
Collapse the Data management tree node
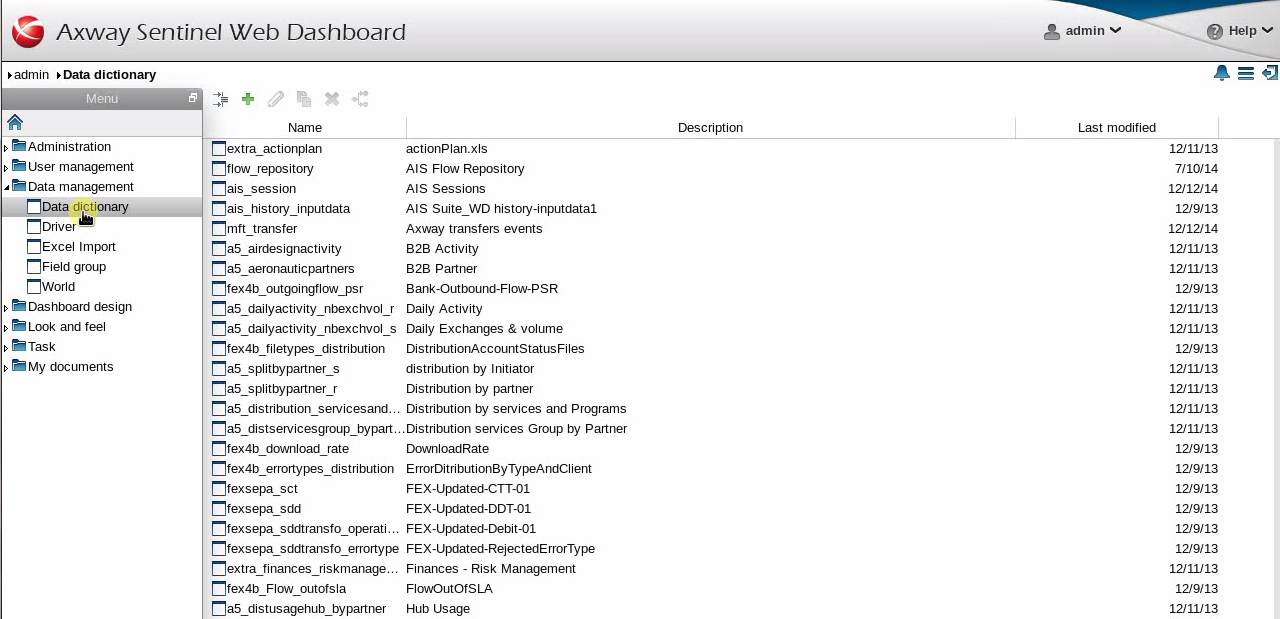coord(6,187)
